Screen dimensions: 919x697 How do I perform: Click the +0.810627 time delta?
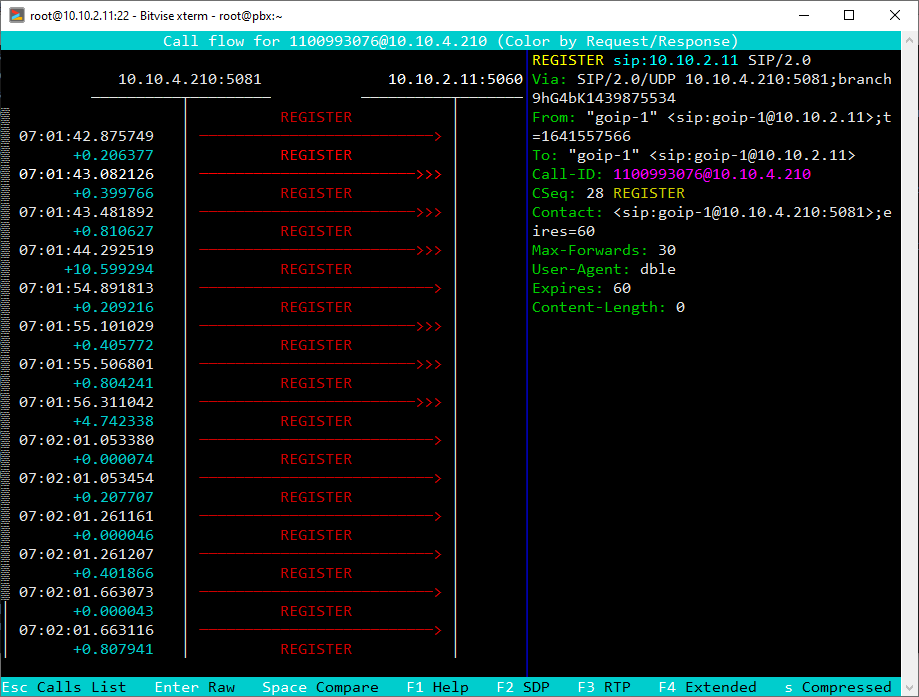(113, 231)
